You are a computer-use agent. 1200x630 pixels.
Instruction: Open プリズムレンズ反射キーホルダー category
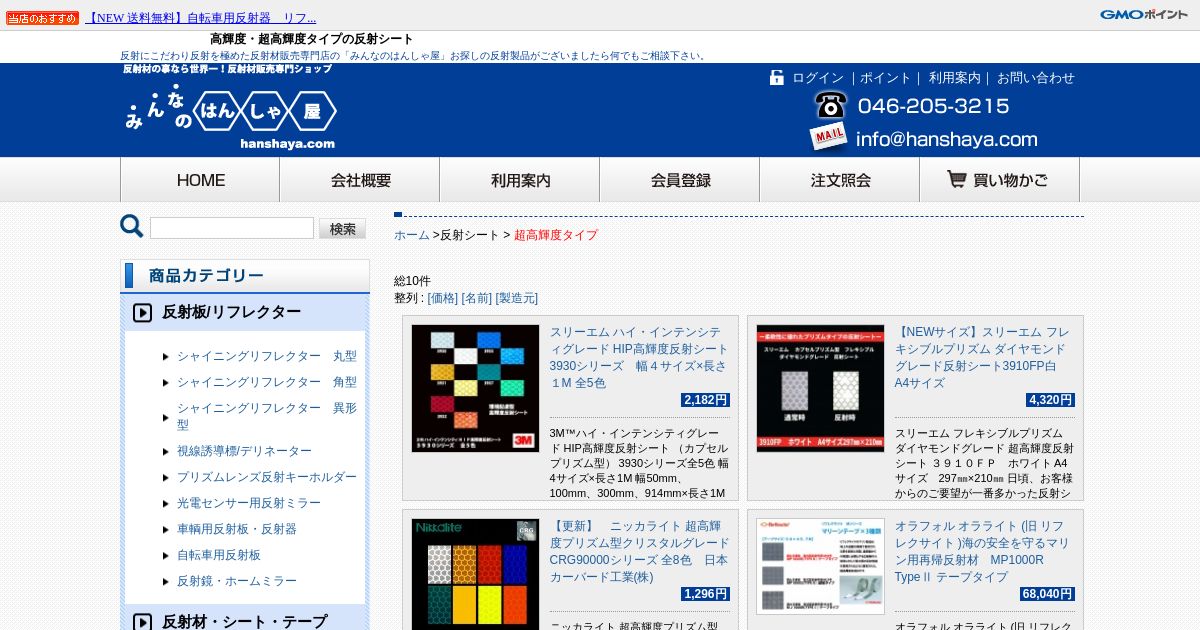(x=267, y=477)
